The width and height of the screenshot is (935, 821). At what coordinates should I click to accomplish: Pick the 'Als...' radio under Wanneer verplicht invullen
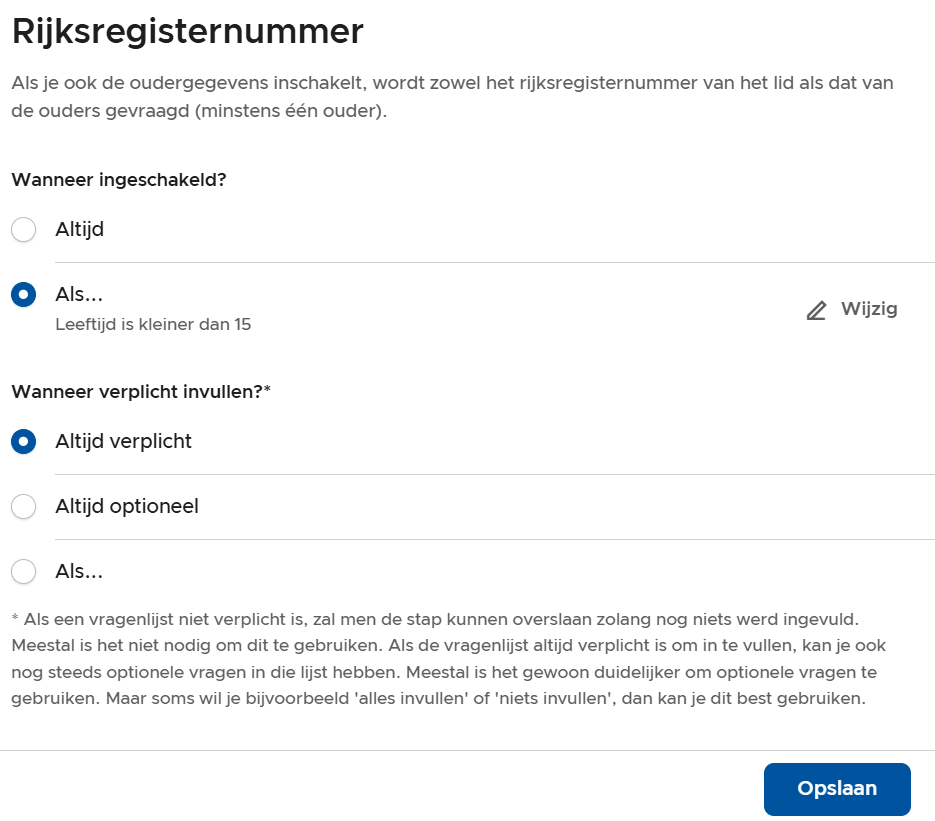23,572
